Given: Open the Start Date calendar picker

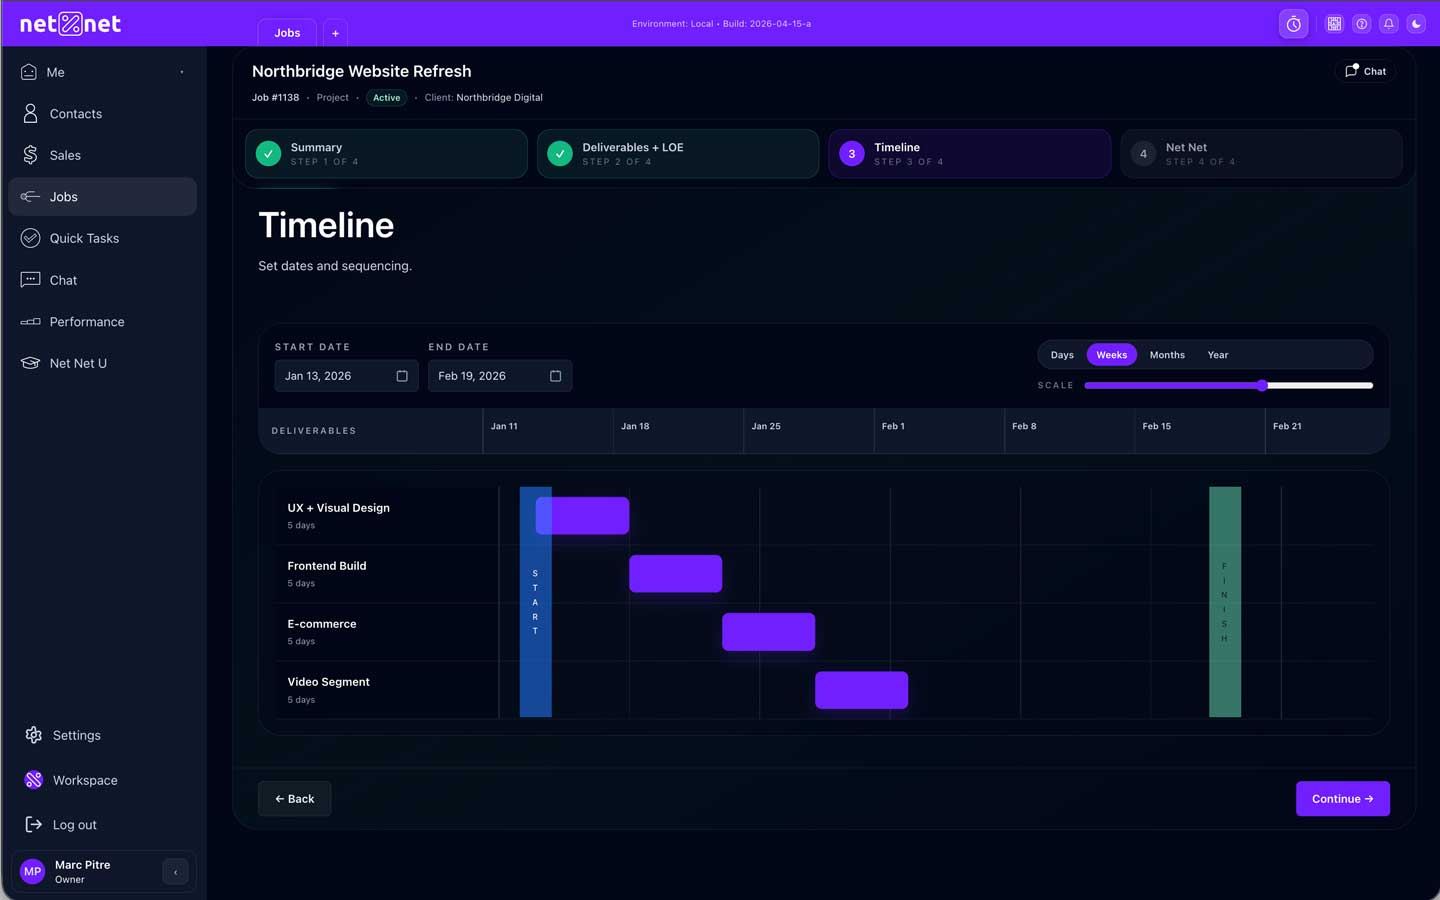Looking at the screenshot, I should [x=402, y=376].
